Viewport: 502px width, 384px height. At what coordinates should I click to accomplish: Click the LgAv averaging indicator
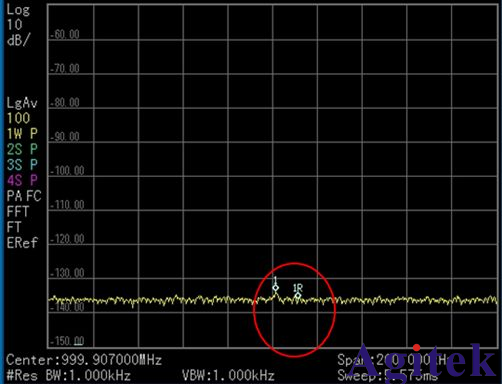(22, 103)
